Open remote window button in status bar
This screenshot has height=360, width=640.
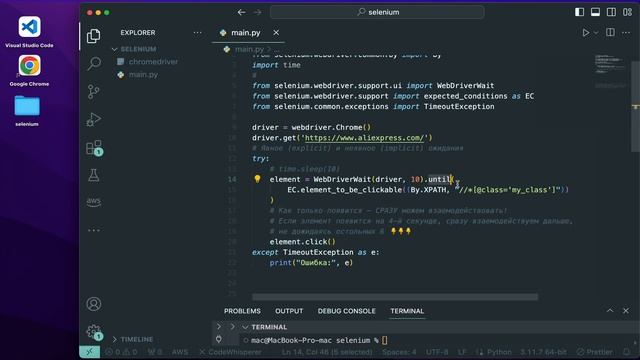(89, 352)
